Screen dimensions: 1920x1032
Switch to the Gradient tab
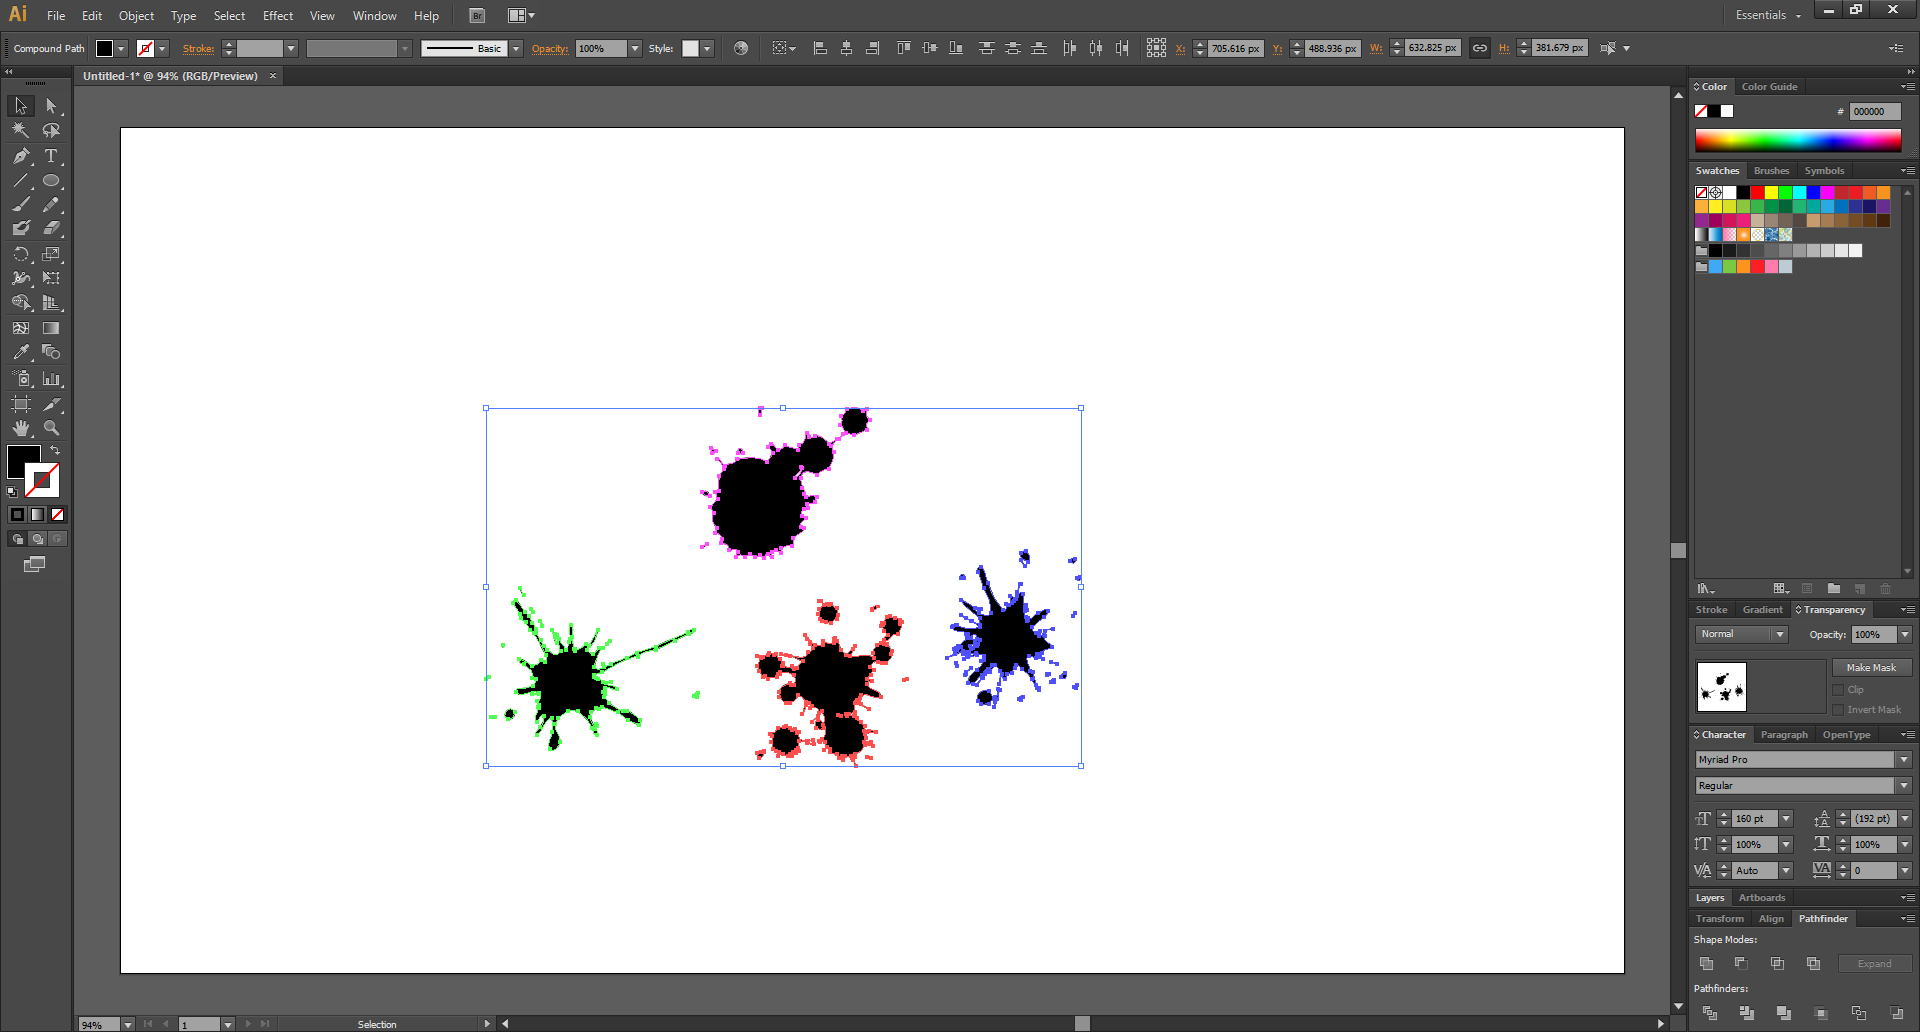click(x=1762, y=610)
